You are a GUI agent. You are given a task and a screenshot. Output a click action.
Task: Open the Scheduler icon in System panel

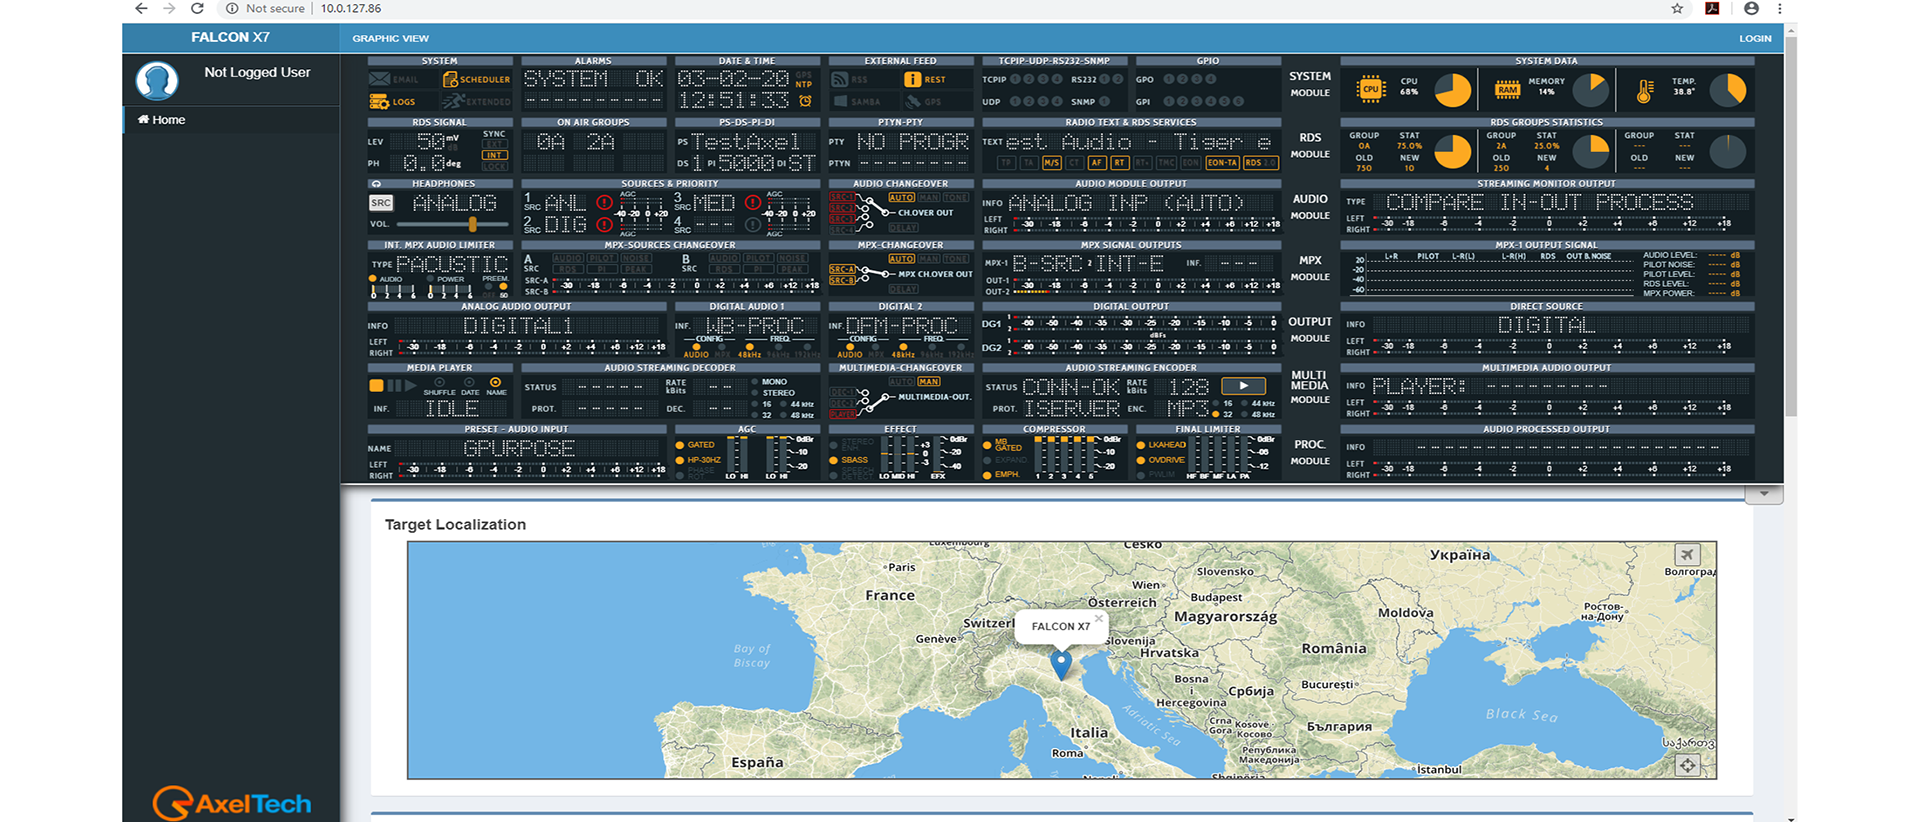coord(451,80)
